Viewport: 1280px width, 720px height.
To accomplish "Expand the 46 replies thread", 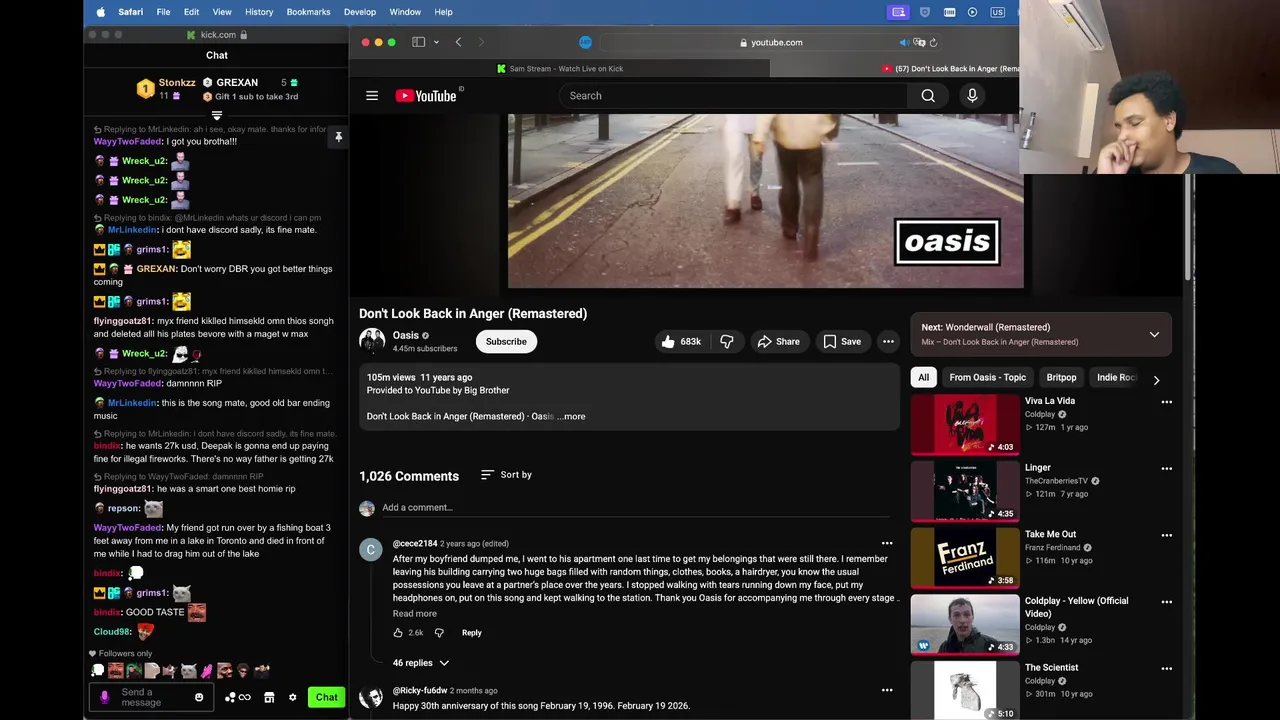I will point(421,663).
